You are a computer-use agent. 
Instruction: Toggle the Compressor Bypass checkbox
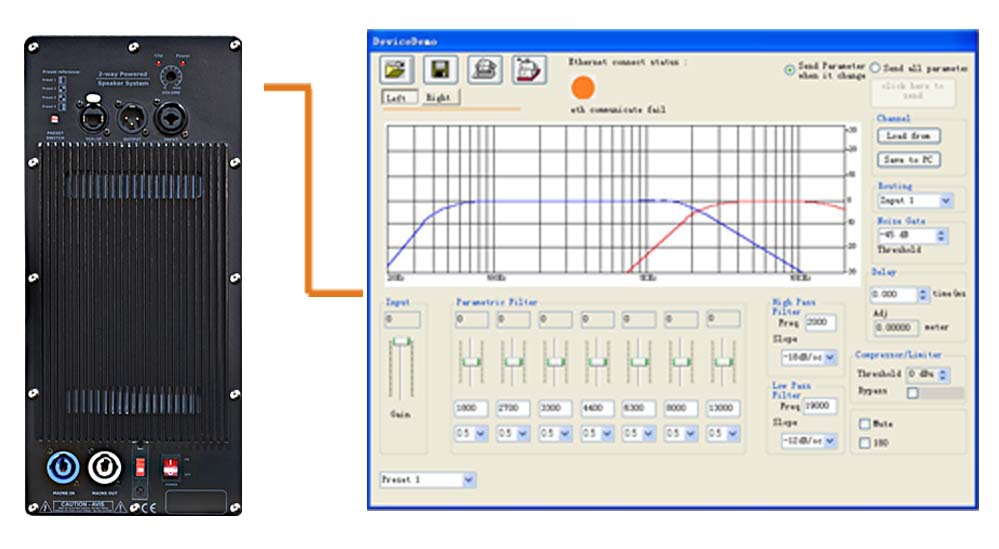913,392
